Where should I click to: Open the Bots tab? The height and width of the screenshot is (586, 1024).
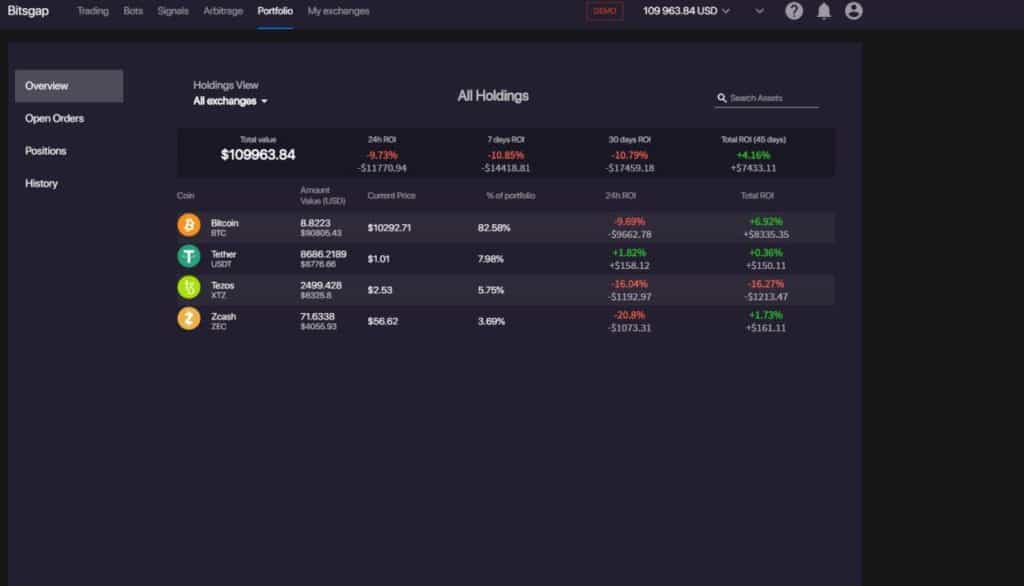pos(133,11)
